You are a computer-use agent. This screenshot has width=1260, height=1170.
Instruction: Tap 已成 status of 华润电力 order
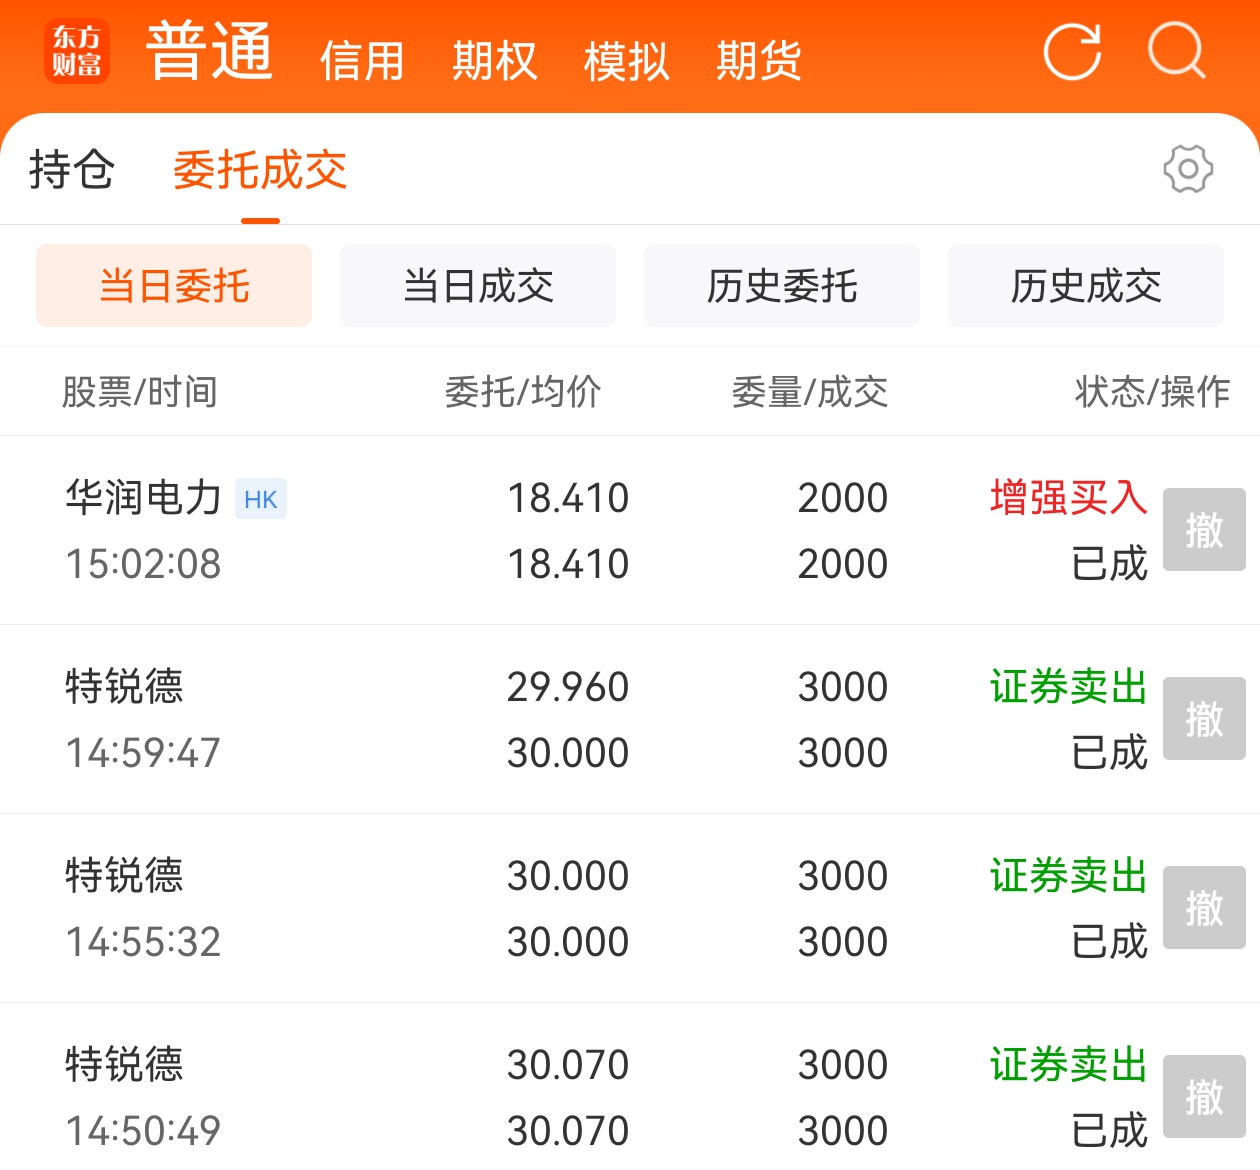coord(1109,564)
